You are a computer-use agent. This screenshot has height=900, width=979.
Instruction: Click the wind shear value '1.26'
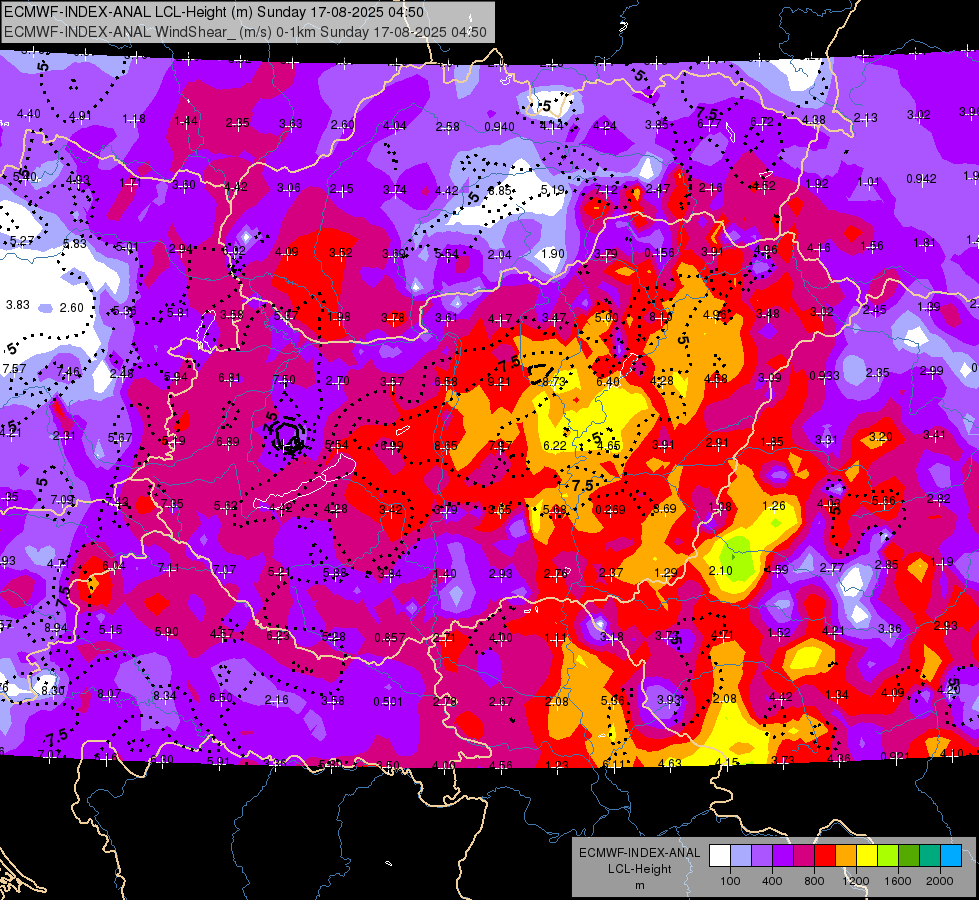click(x=774, y=505)
